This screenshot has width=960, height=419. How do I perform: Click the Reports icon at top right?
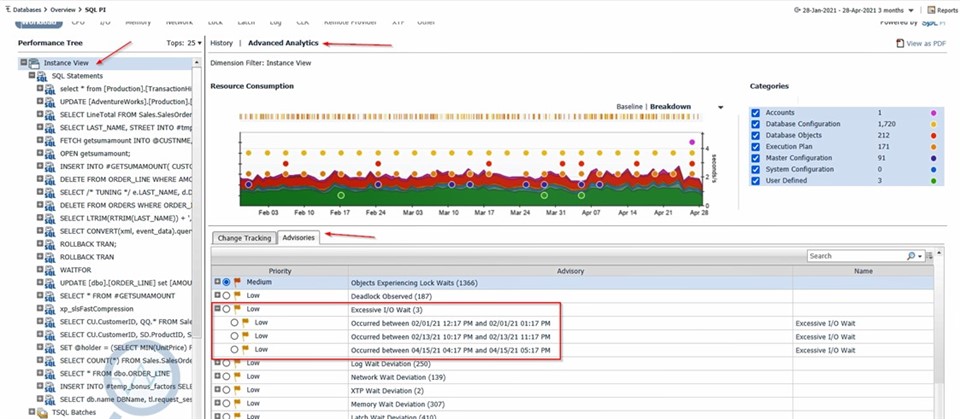click(x=932, y=10)
